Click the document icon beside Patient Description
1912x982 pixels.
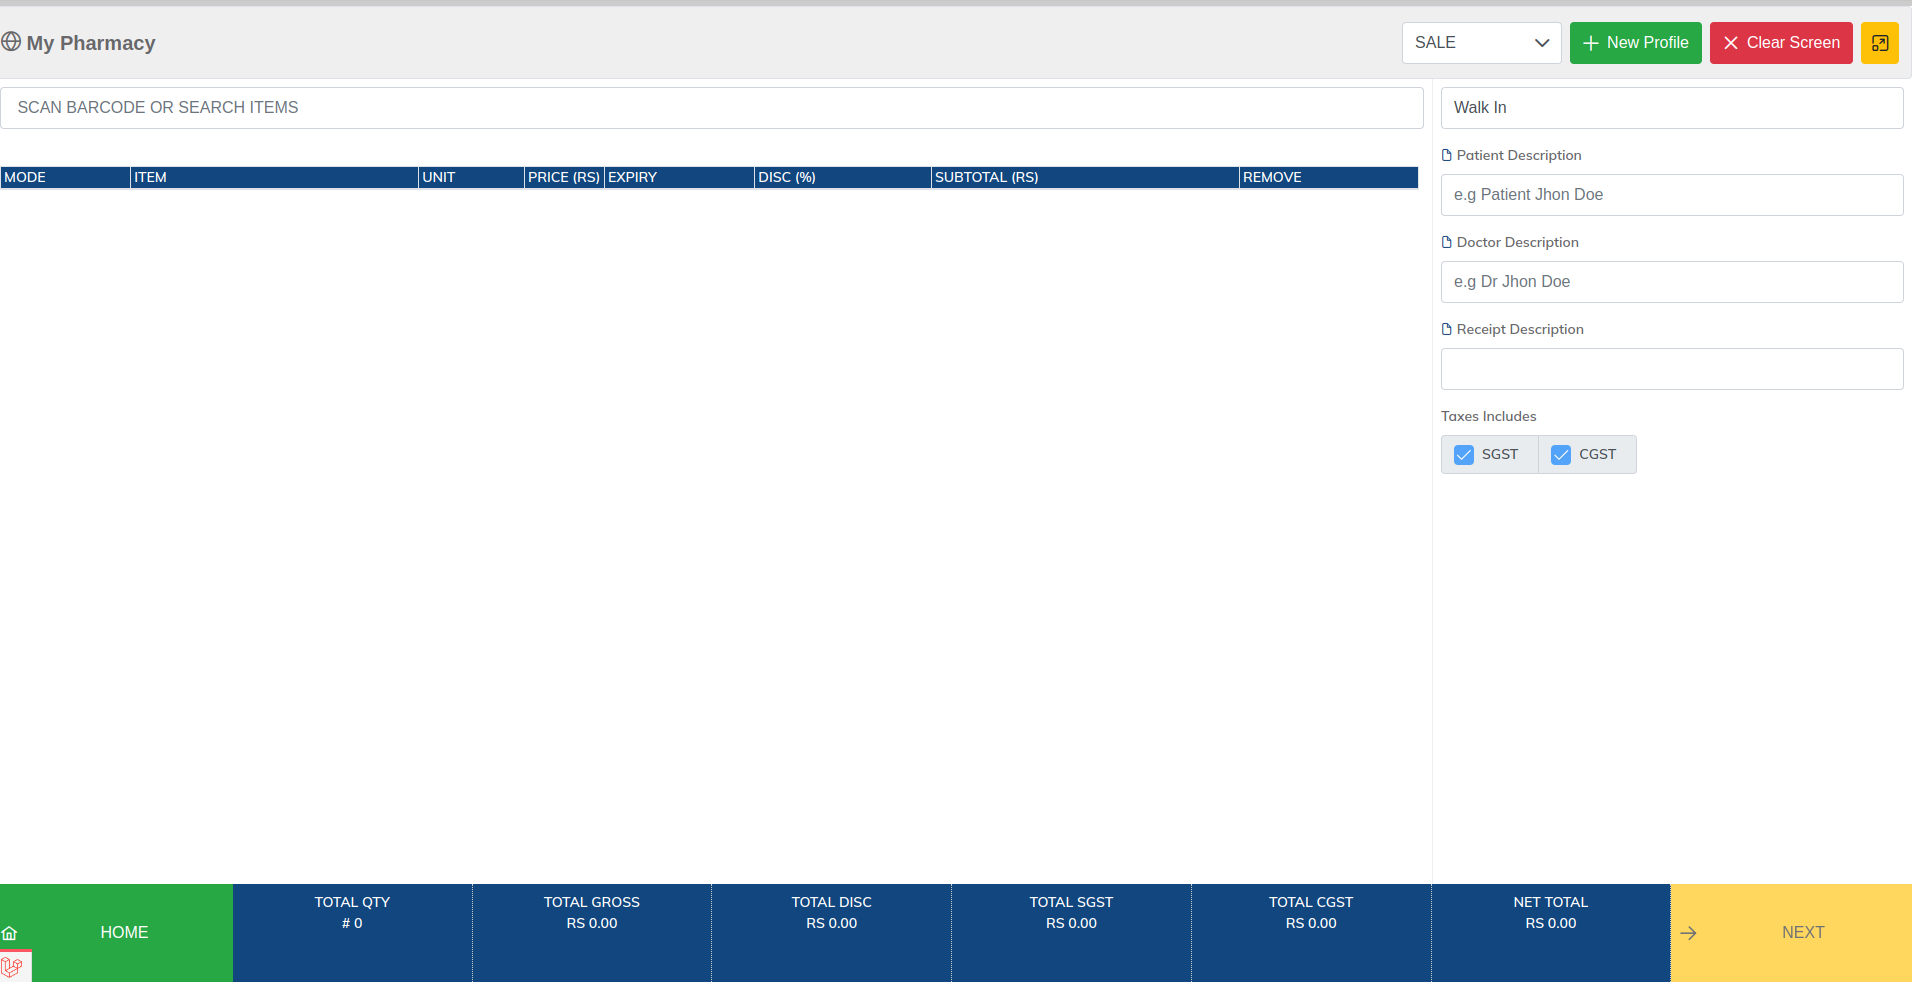coord(1446,155)
